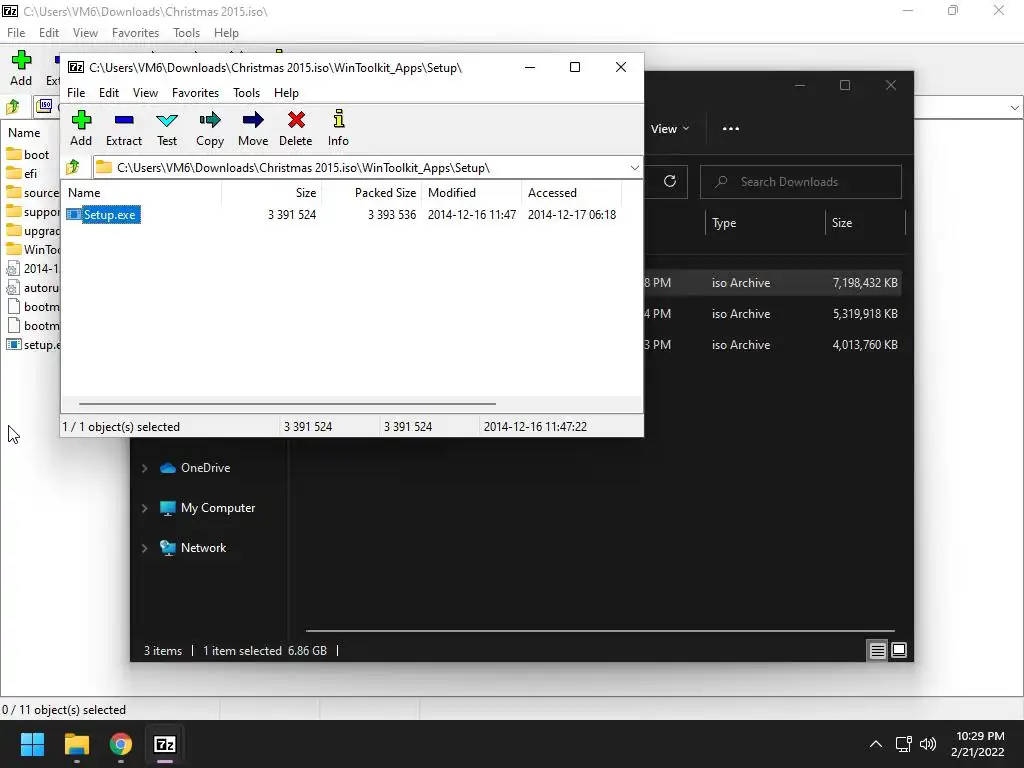Sort by Type column in File Explorer
The image size is (1024, 768).
(765, 223)
